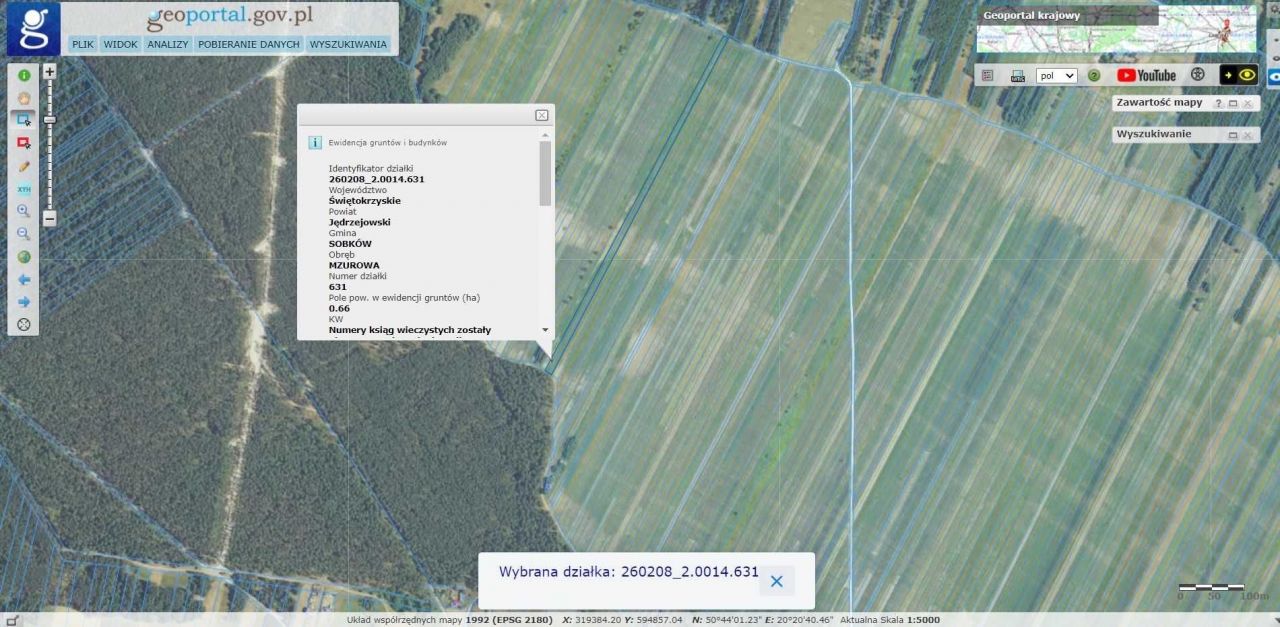Viewport: 1280px width, 627px height.
Task: Click the zoom-in magnifier tool
Action: coord(24,211)
